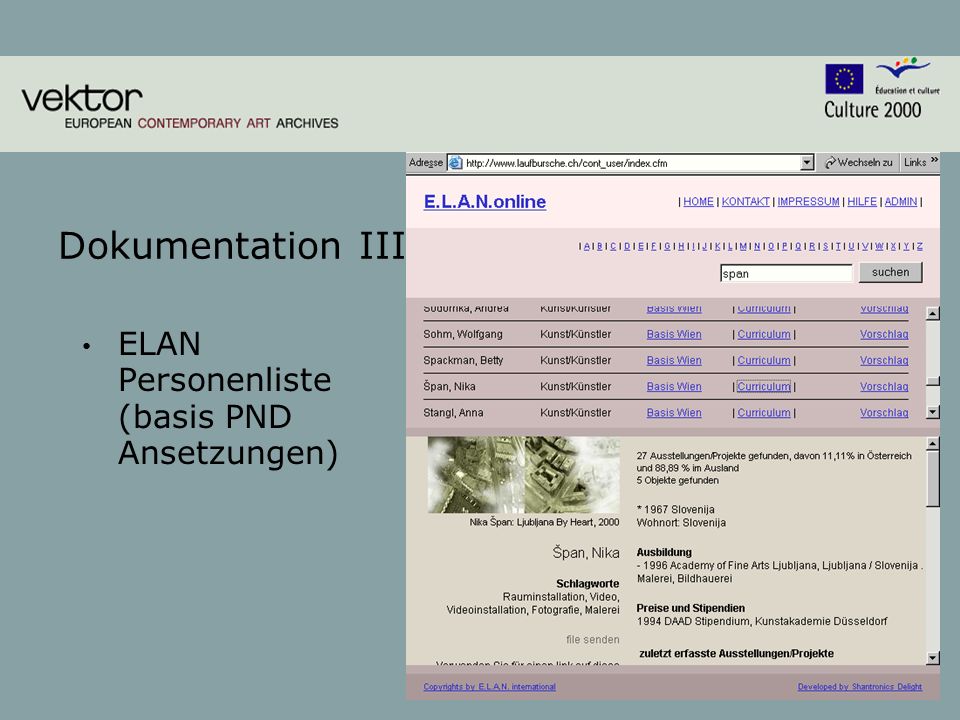Open the address bar URL dropdown arrow
This screenshot has width=960, height=720.
[807, 163]
